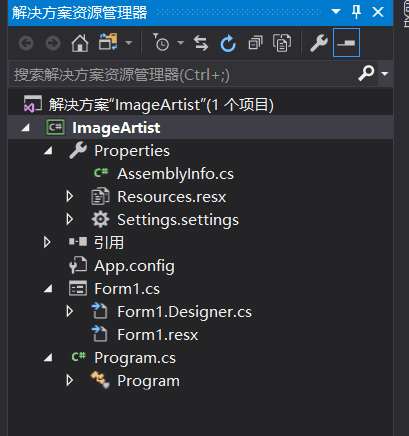Collapse the Form1.cs tree node
The width and height of the screenshot is (409, 436).
[48, 289]
